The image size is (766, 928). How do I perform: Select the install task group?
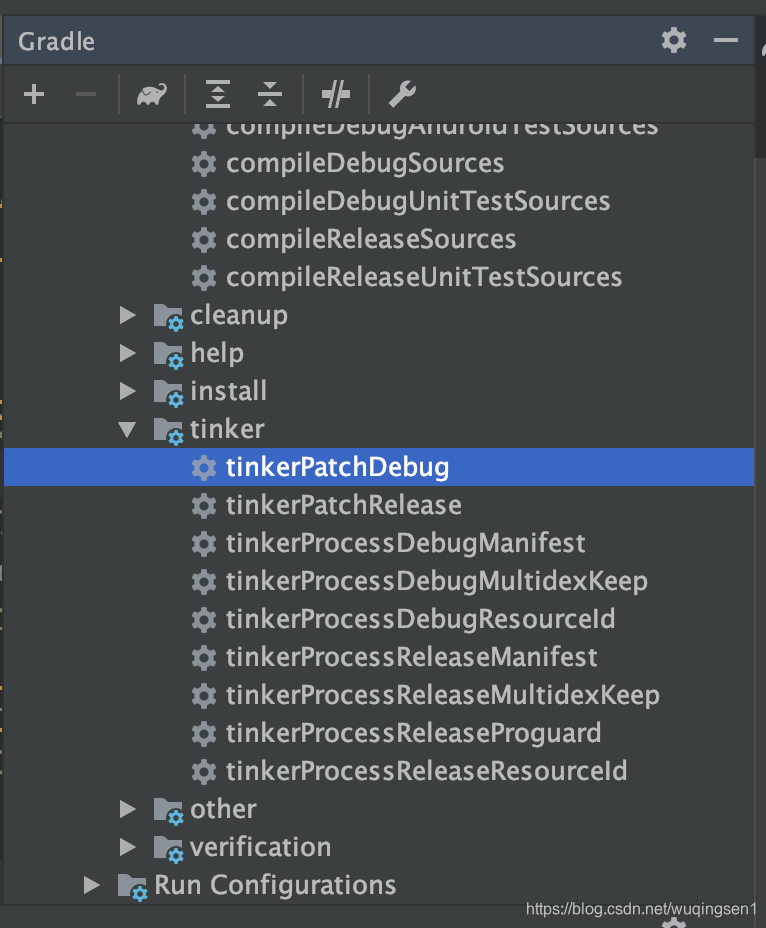pos(228,391)
